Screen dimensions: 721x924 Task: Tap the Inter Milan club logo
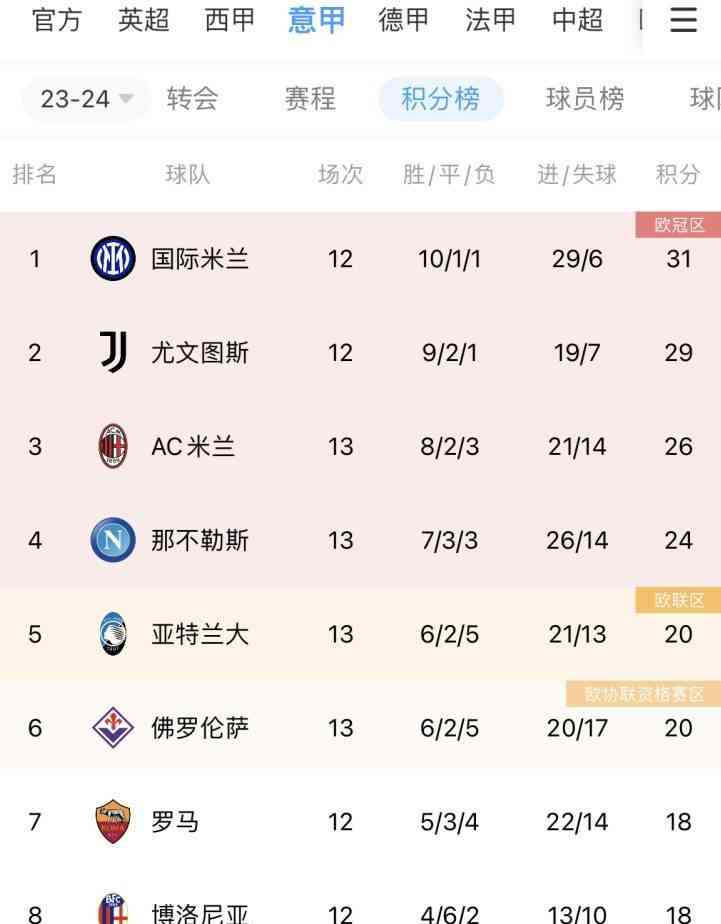(x=113, y=258)
